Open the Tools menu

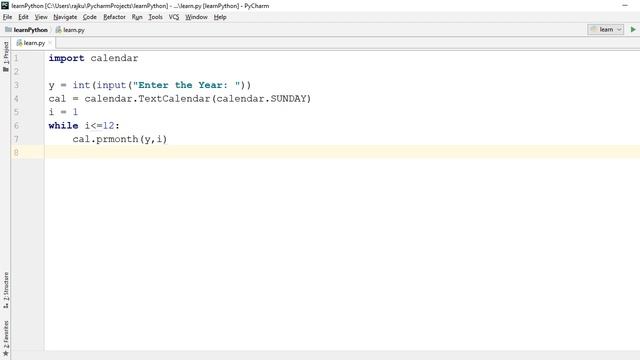tap(155, 17)
